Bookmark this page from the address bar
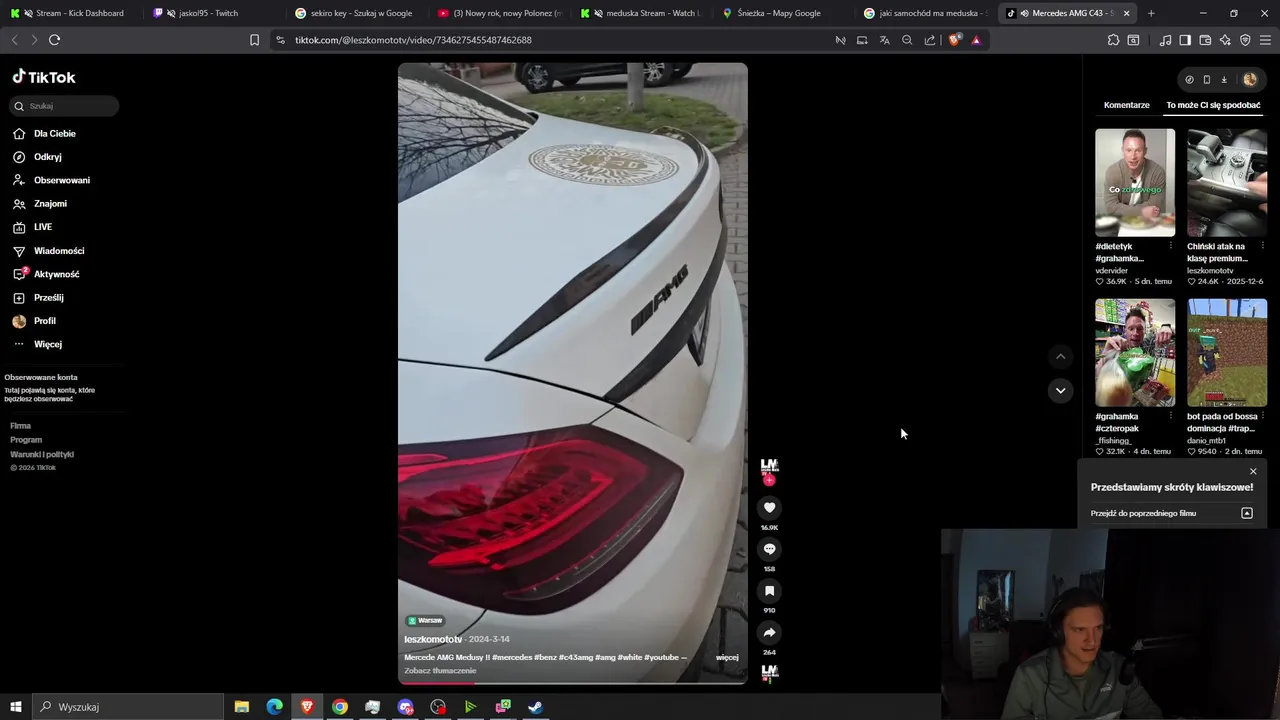 pyautogui.click(x=254, y=40)
